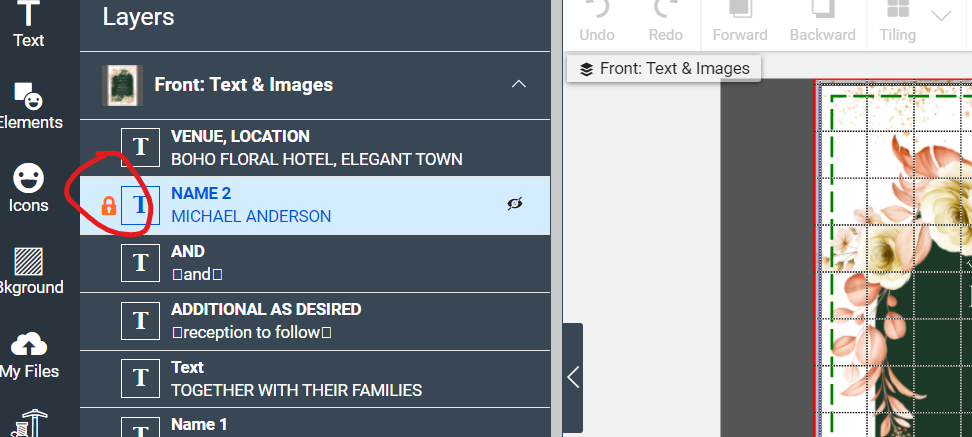The height and width of the screenshot is (437, 972).
Task: Open the Icons panel
Action: (x=29, y=189)
